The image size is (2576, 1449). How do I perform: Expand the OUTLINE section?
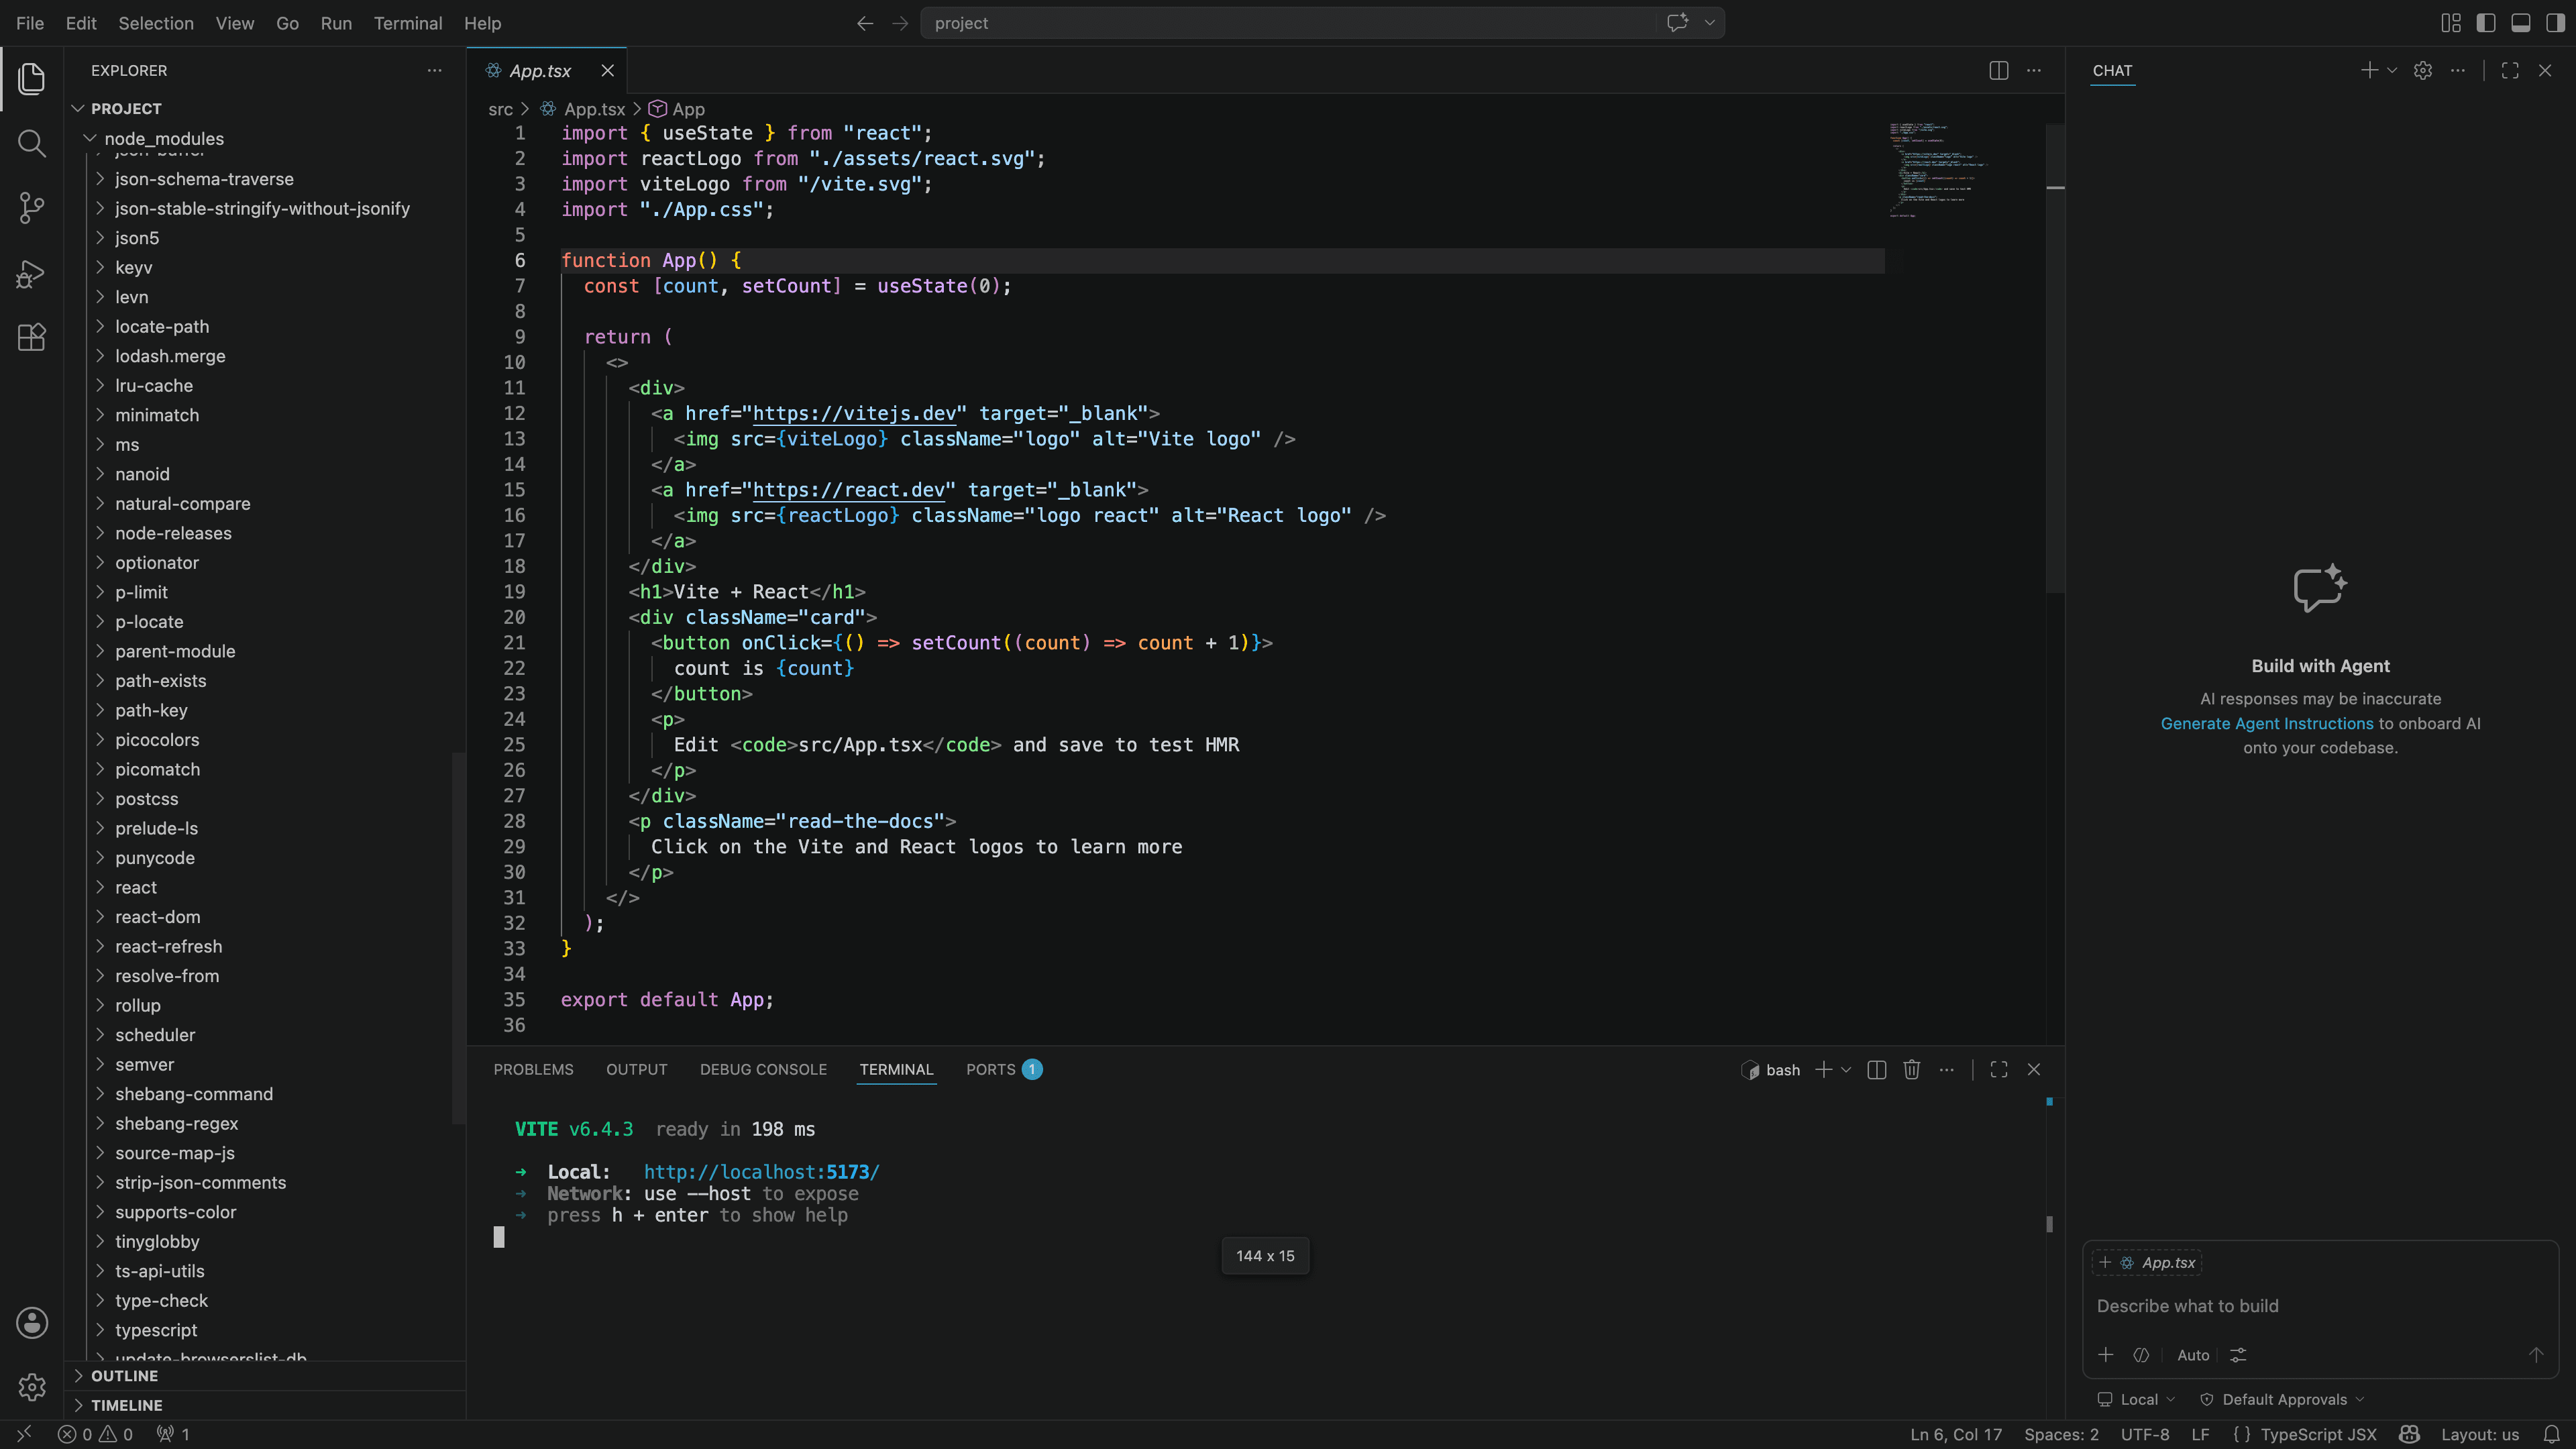pyautogui.click(x=265, y=1375)
